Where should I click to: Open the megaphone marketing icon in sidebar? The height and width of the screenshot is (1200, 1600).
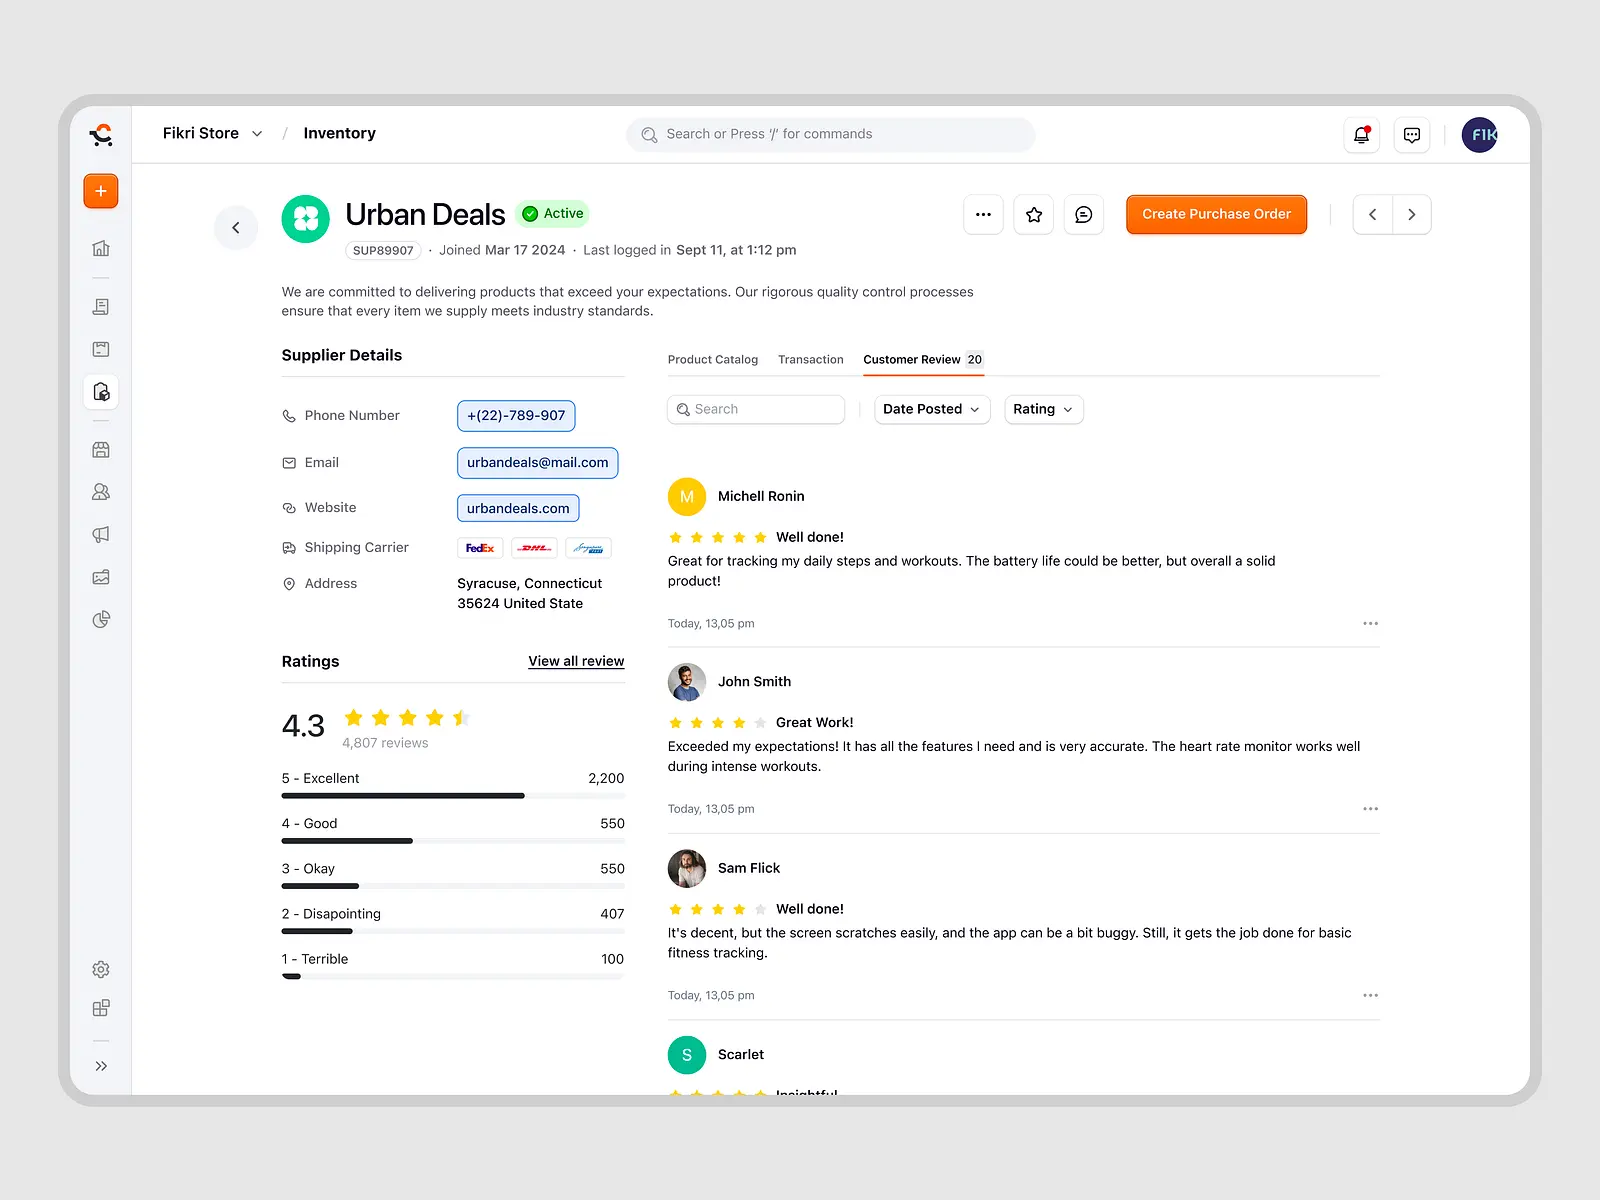(101, 535)
